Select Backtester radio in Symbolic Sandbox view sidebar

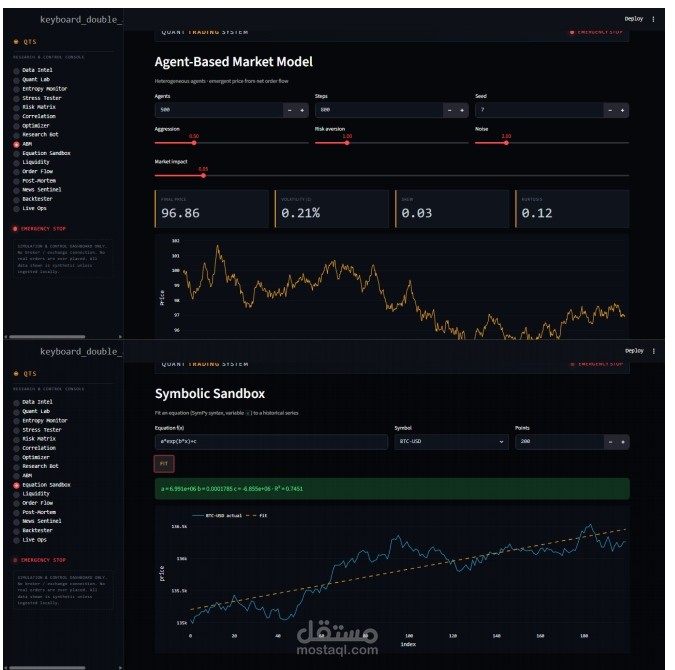click(x=16, y=531)
